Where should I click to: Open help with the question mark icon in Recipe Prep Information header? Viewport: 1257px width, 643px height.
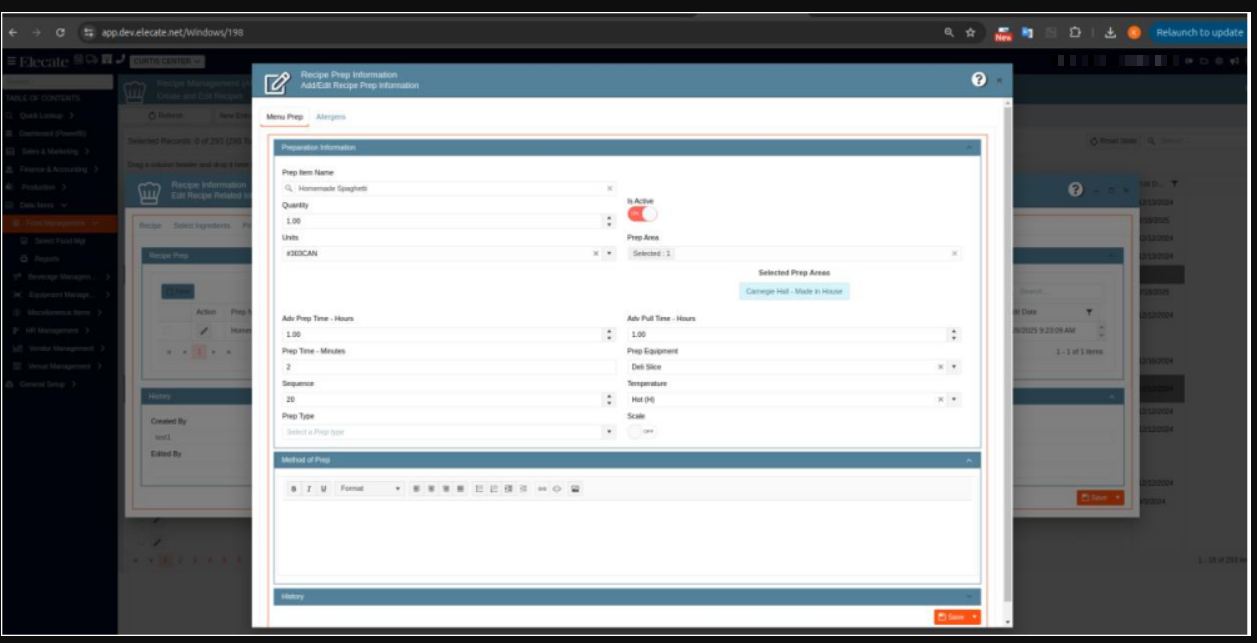tap(979, 80)
